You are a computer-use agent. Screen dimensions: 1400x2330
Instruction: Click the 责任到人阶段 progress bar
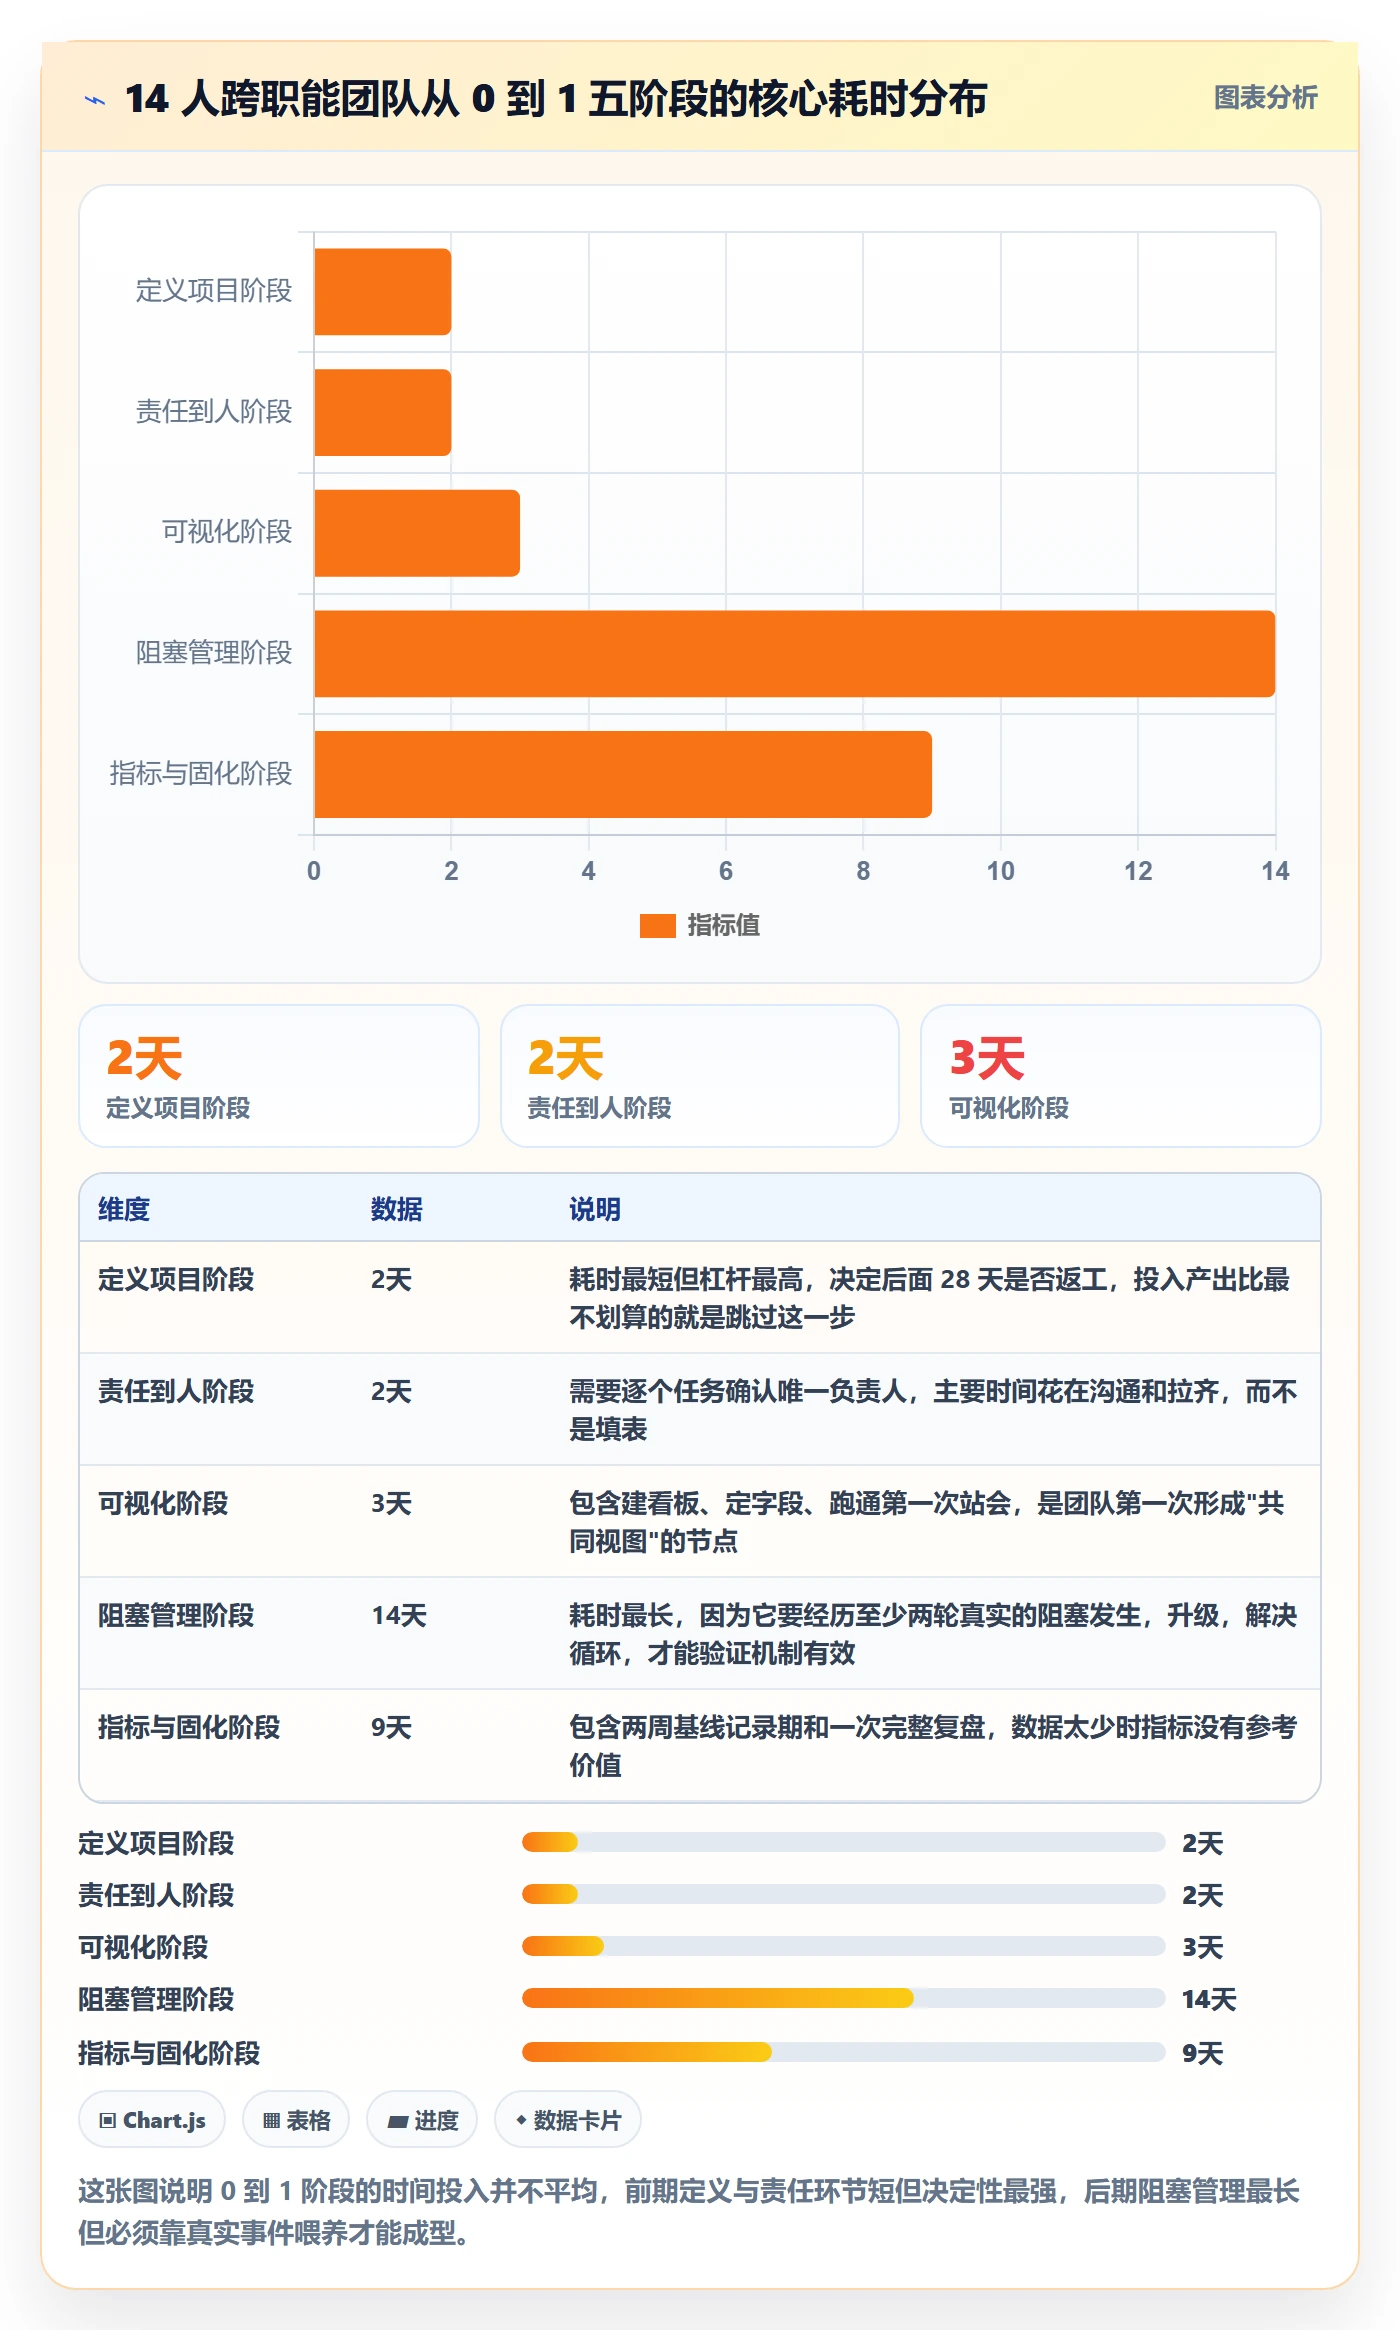843,1894
